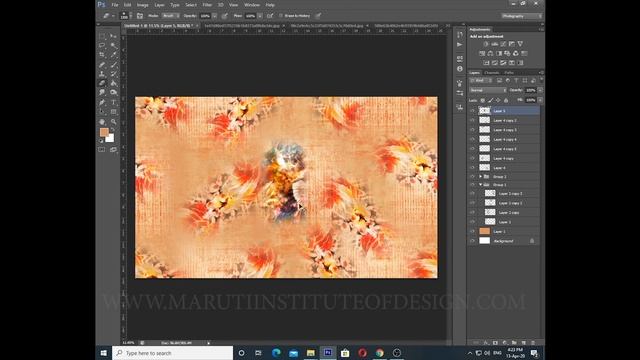Select the Magic Wand tool

[113, 46]
